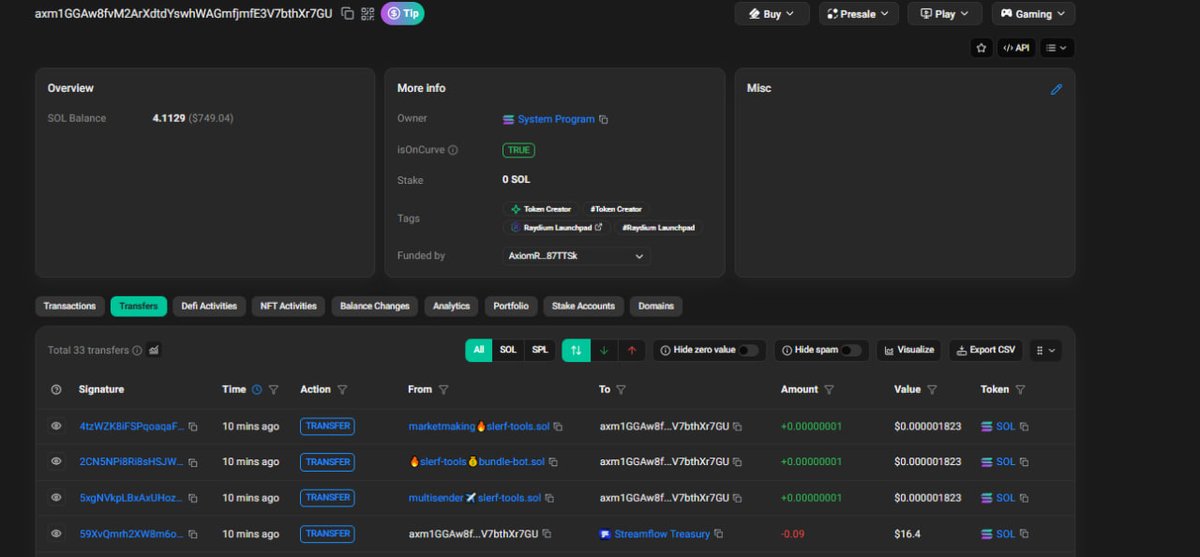Preview the 59XvQmrh2XW8m6o transaction with eye icon
Screen dimensions: 1200x557
56,534
